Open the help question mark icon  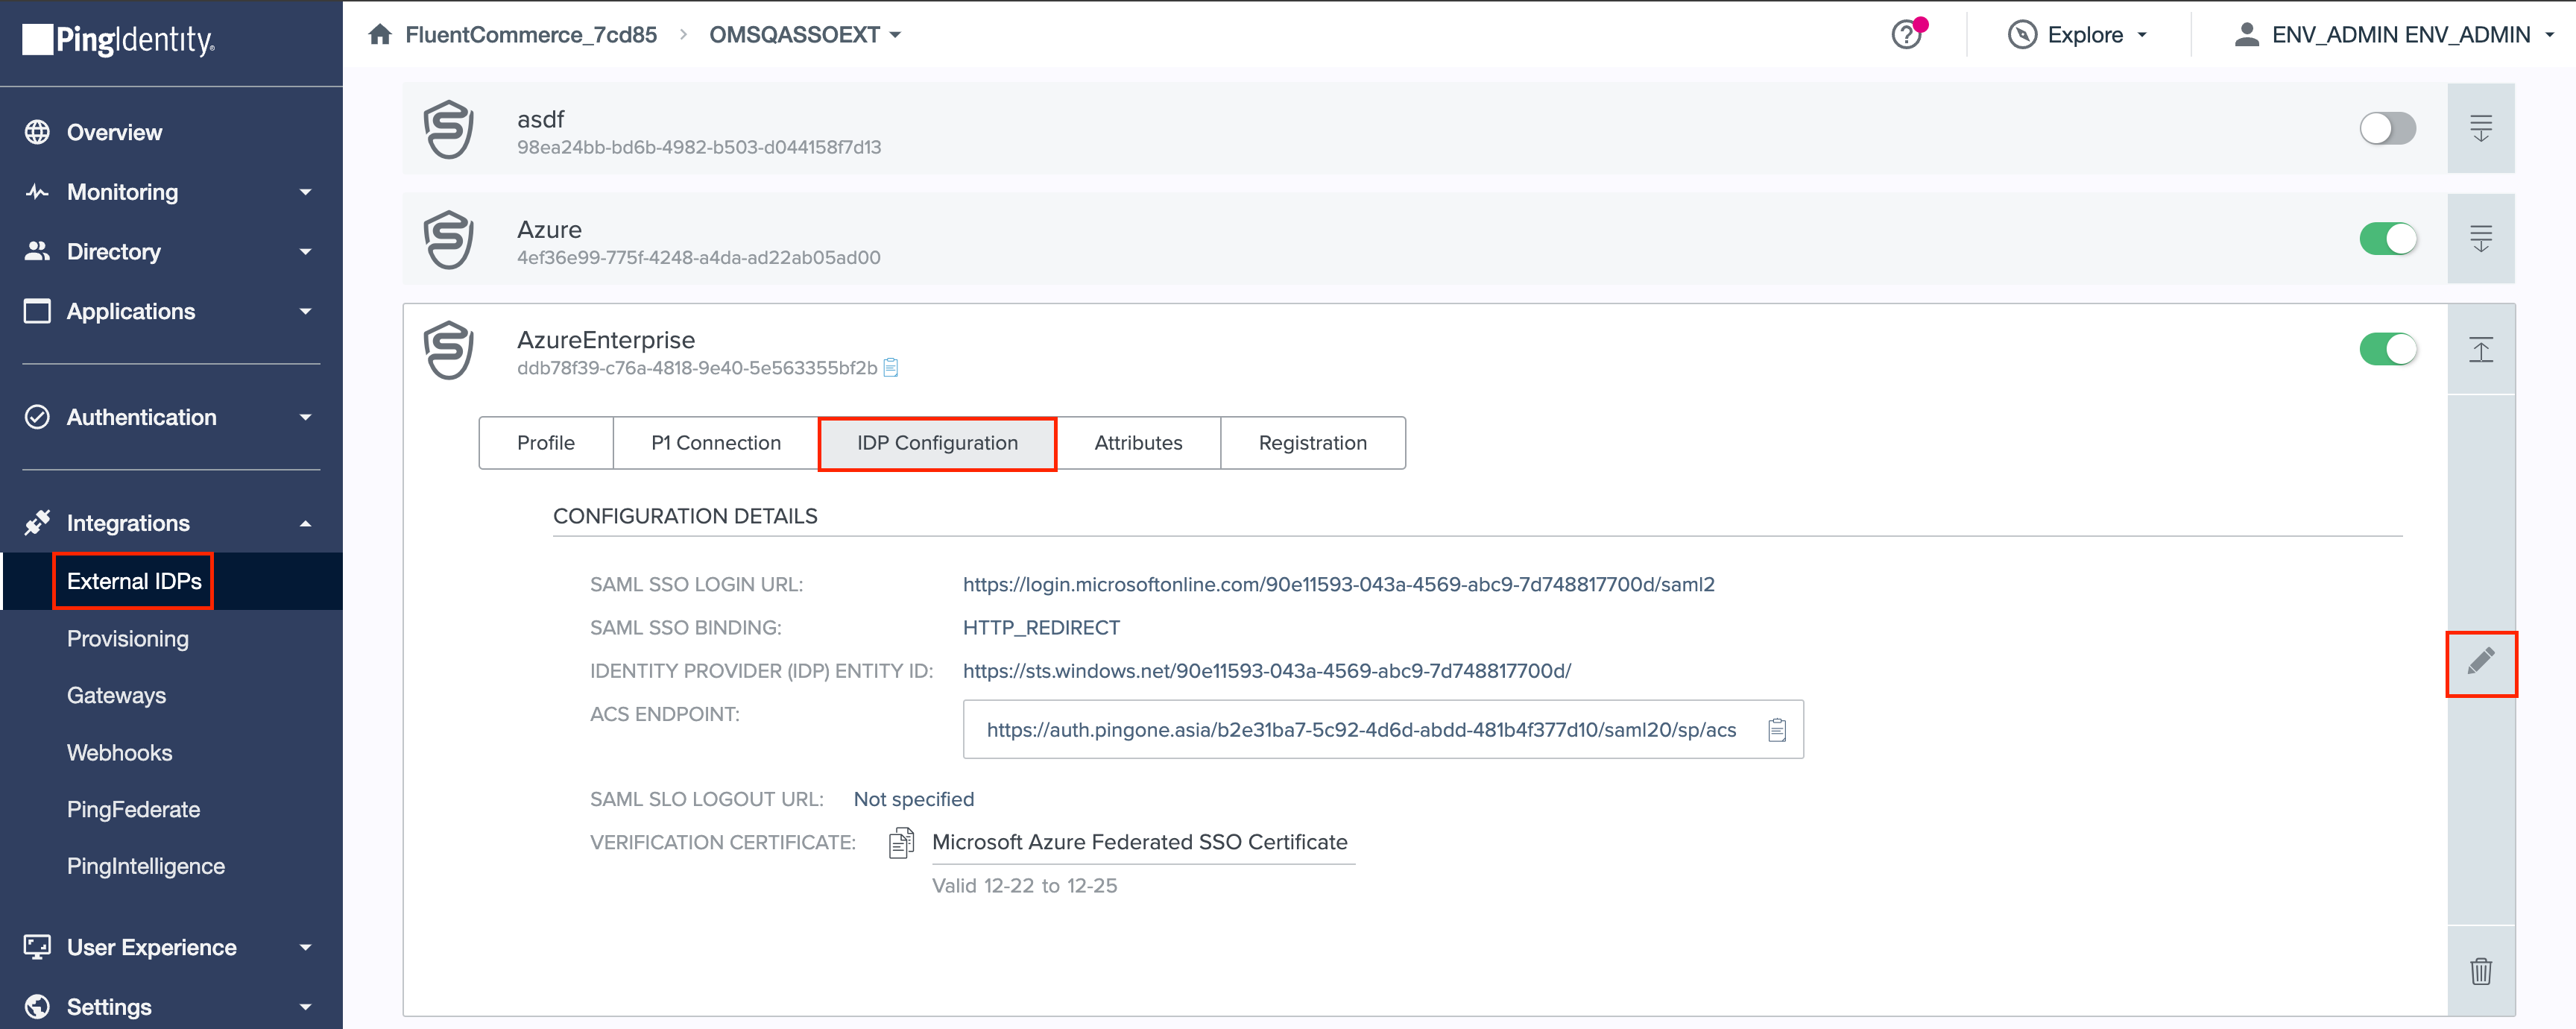(x=1906, y=35)
